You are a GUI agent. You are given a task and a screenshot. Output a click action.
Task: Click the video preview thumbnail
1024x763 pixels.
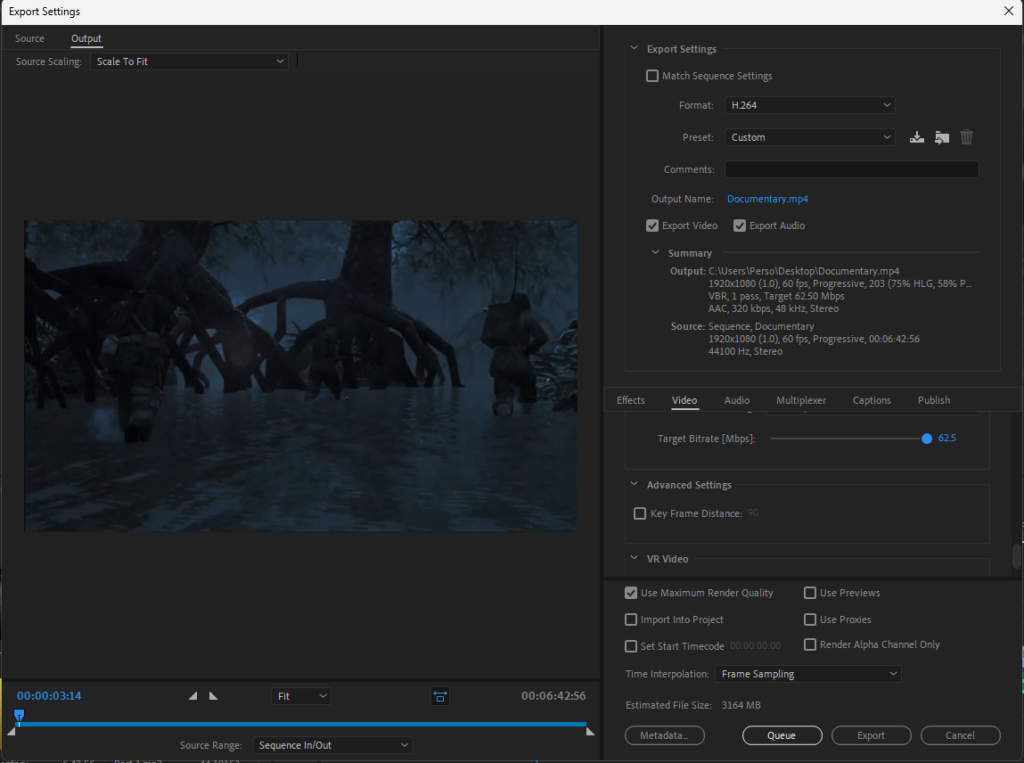pyautogui.click(x=300, y=376)
